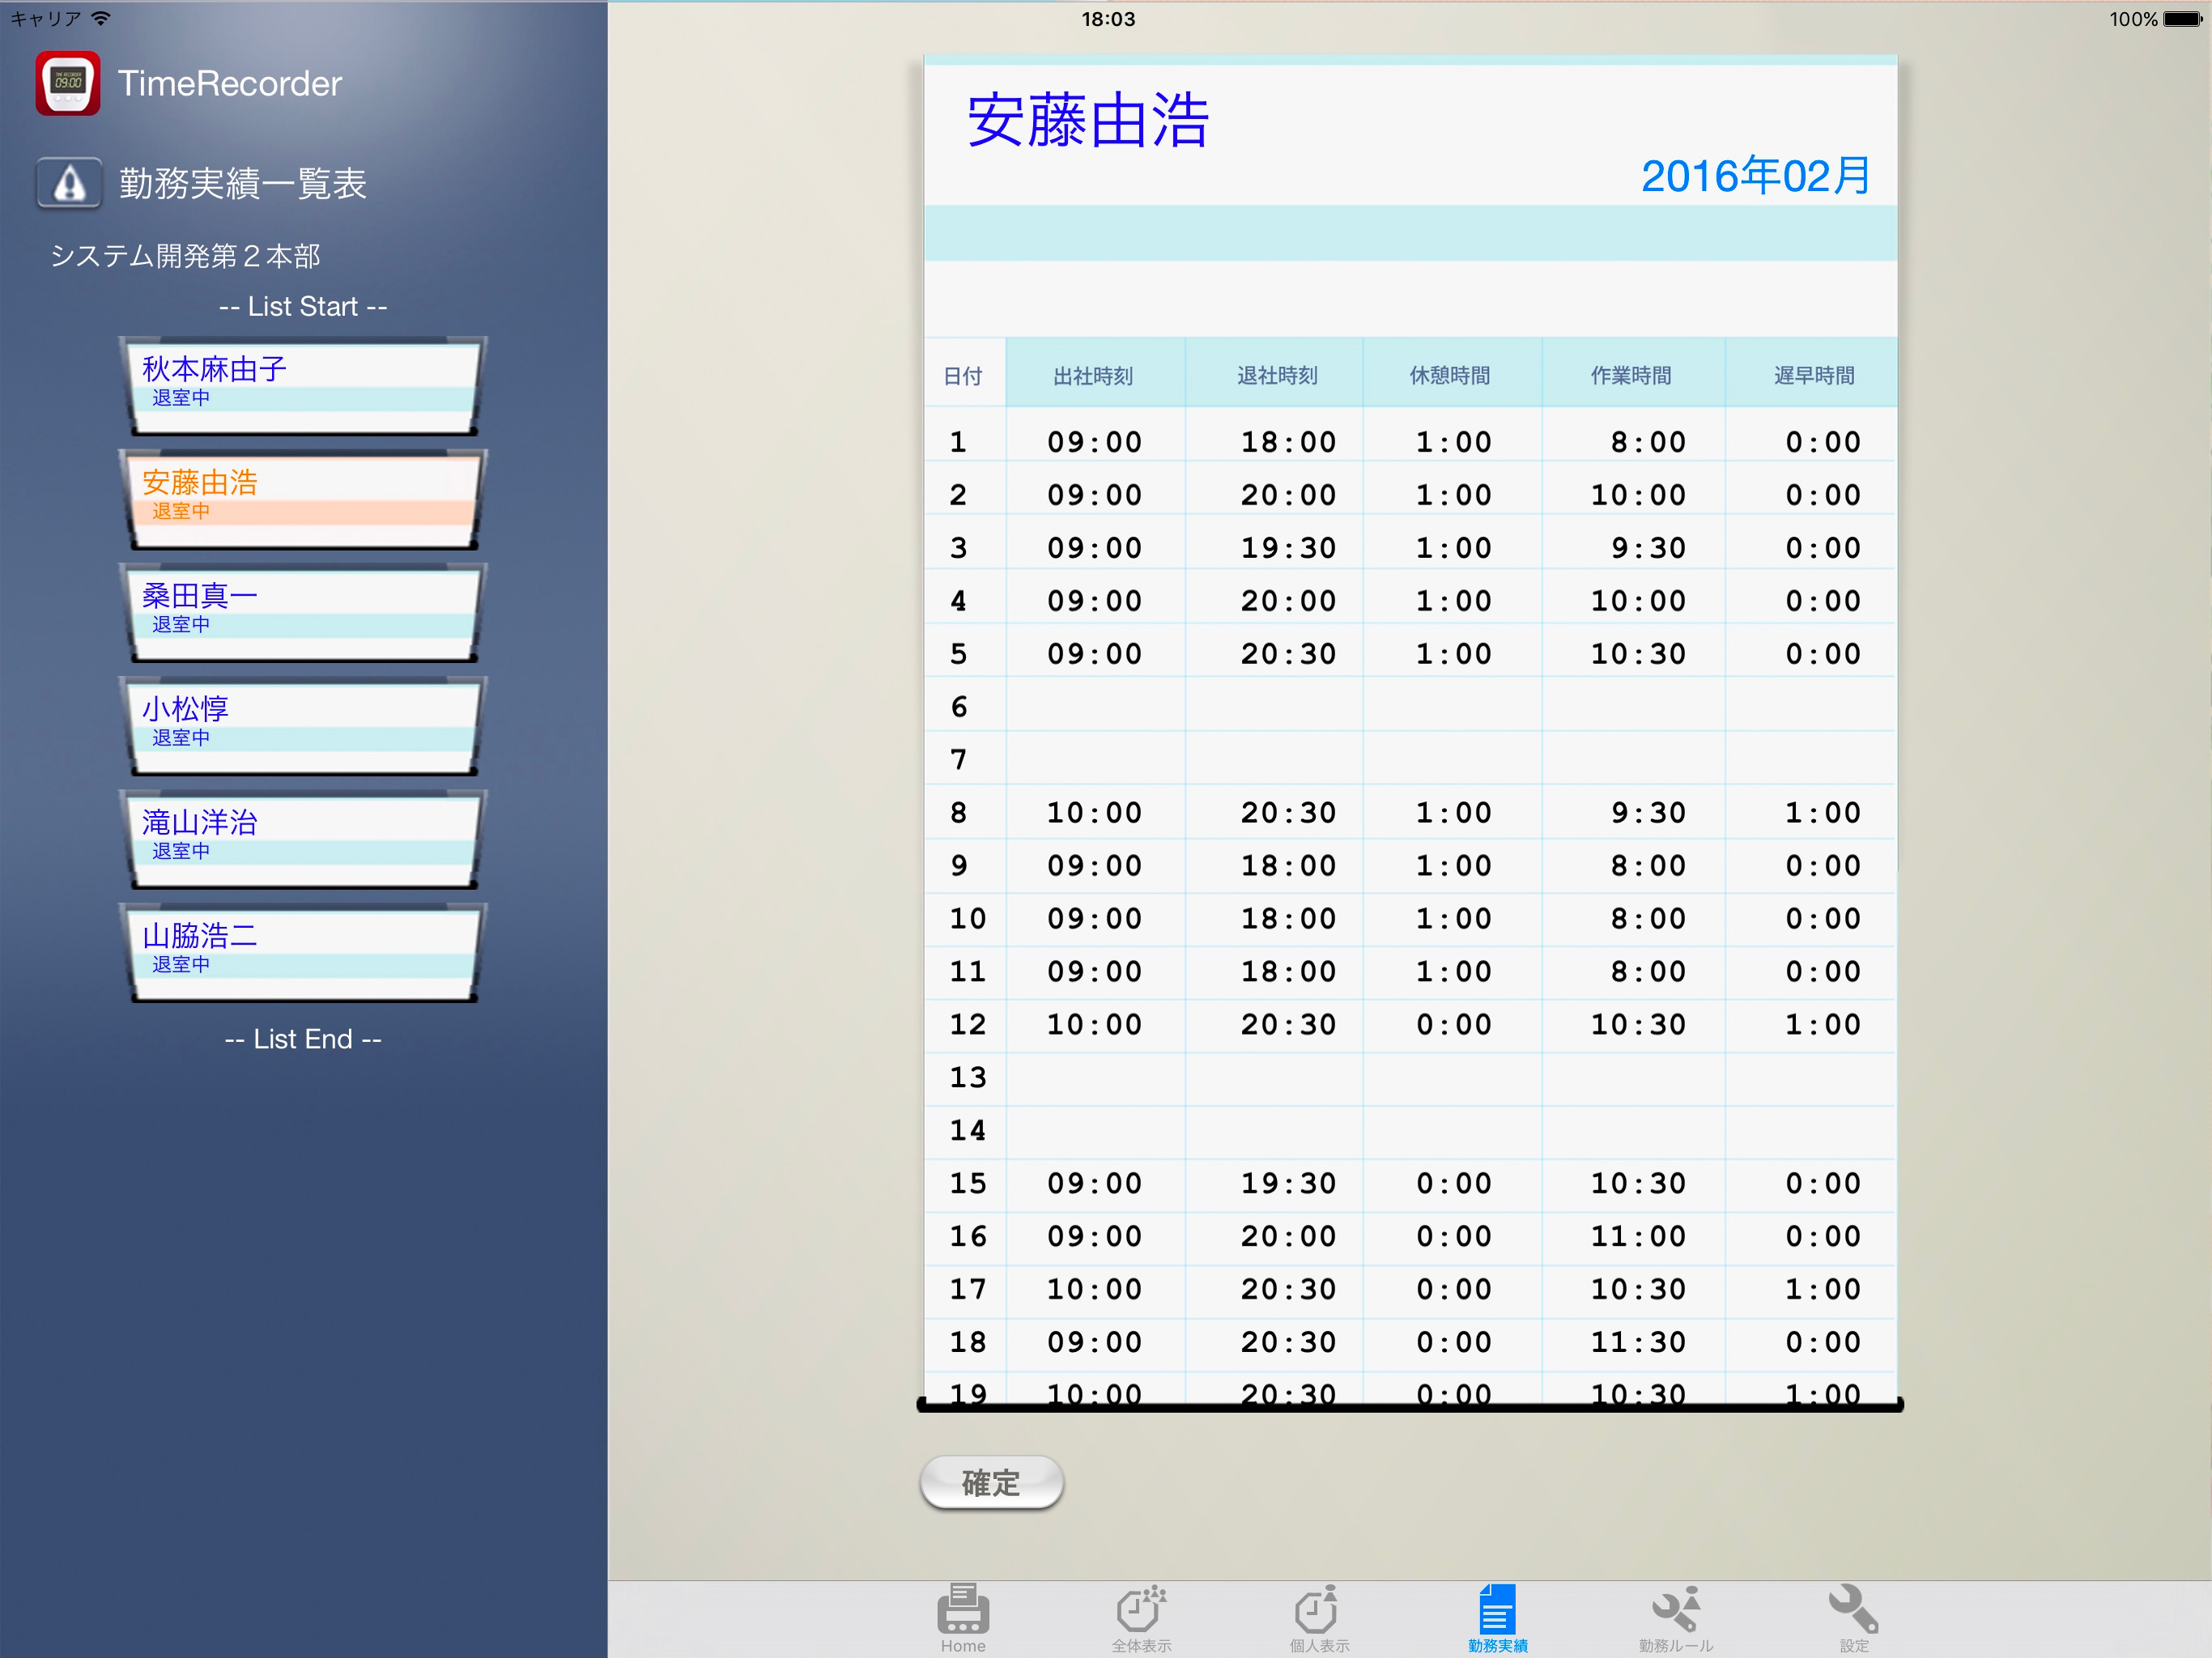2212x1658 pixels.
Task: Tap the day 8 出社時刻 cell 10:00
Action: click(1094, 812)
